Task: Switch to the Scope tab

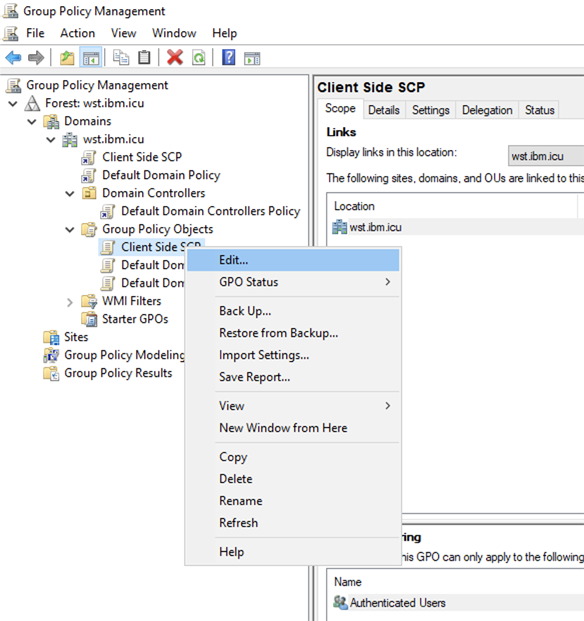Action: point(340,109)
